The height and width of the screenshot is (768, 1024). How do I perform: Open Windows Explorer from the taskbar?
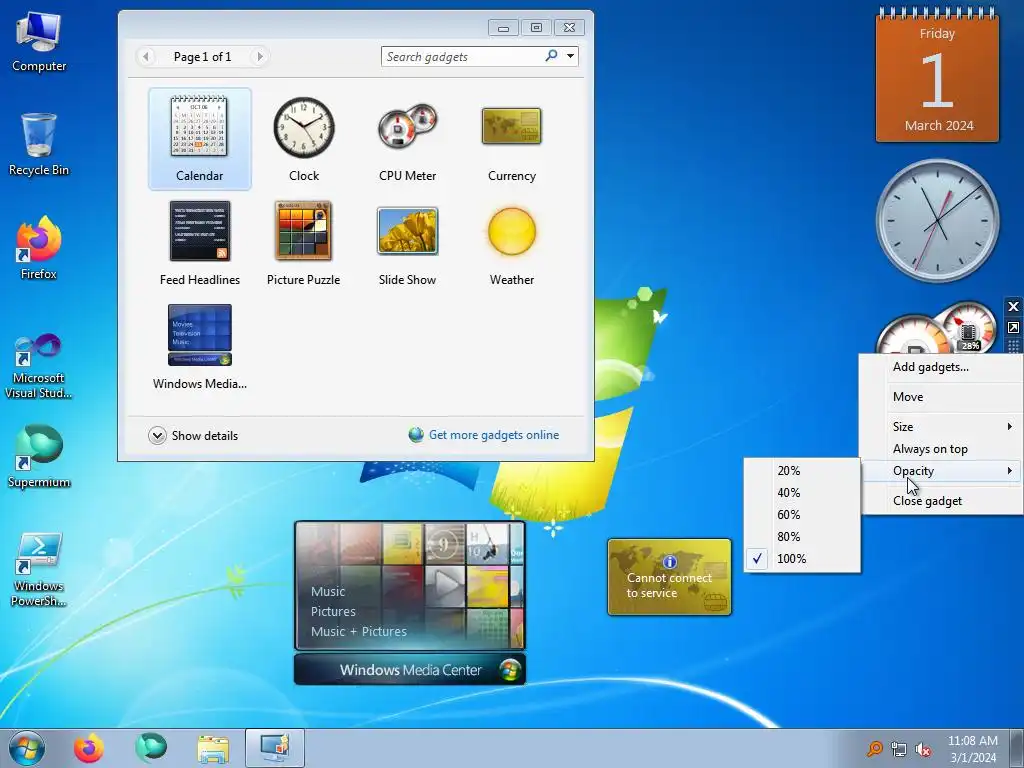coord(213,748)
